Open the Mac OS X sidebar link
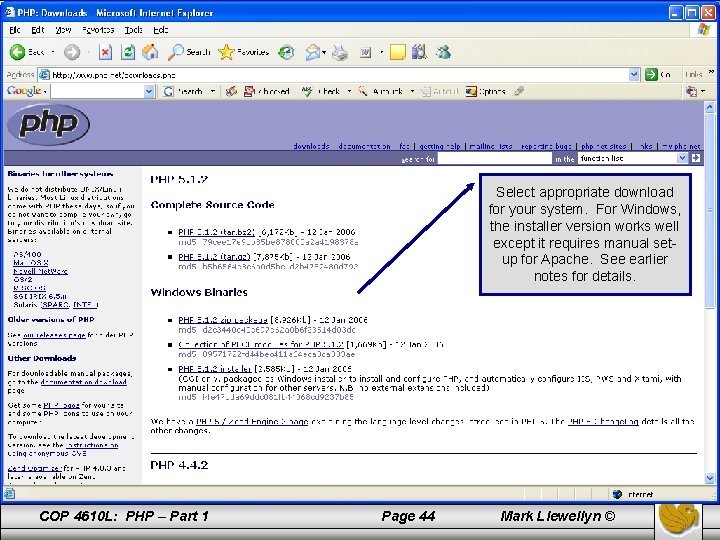 pos(31,263)
